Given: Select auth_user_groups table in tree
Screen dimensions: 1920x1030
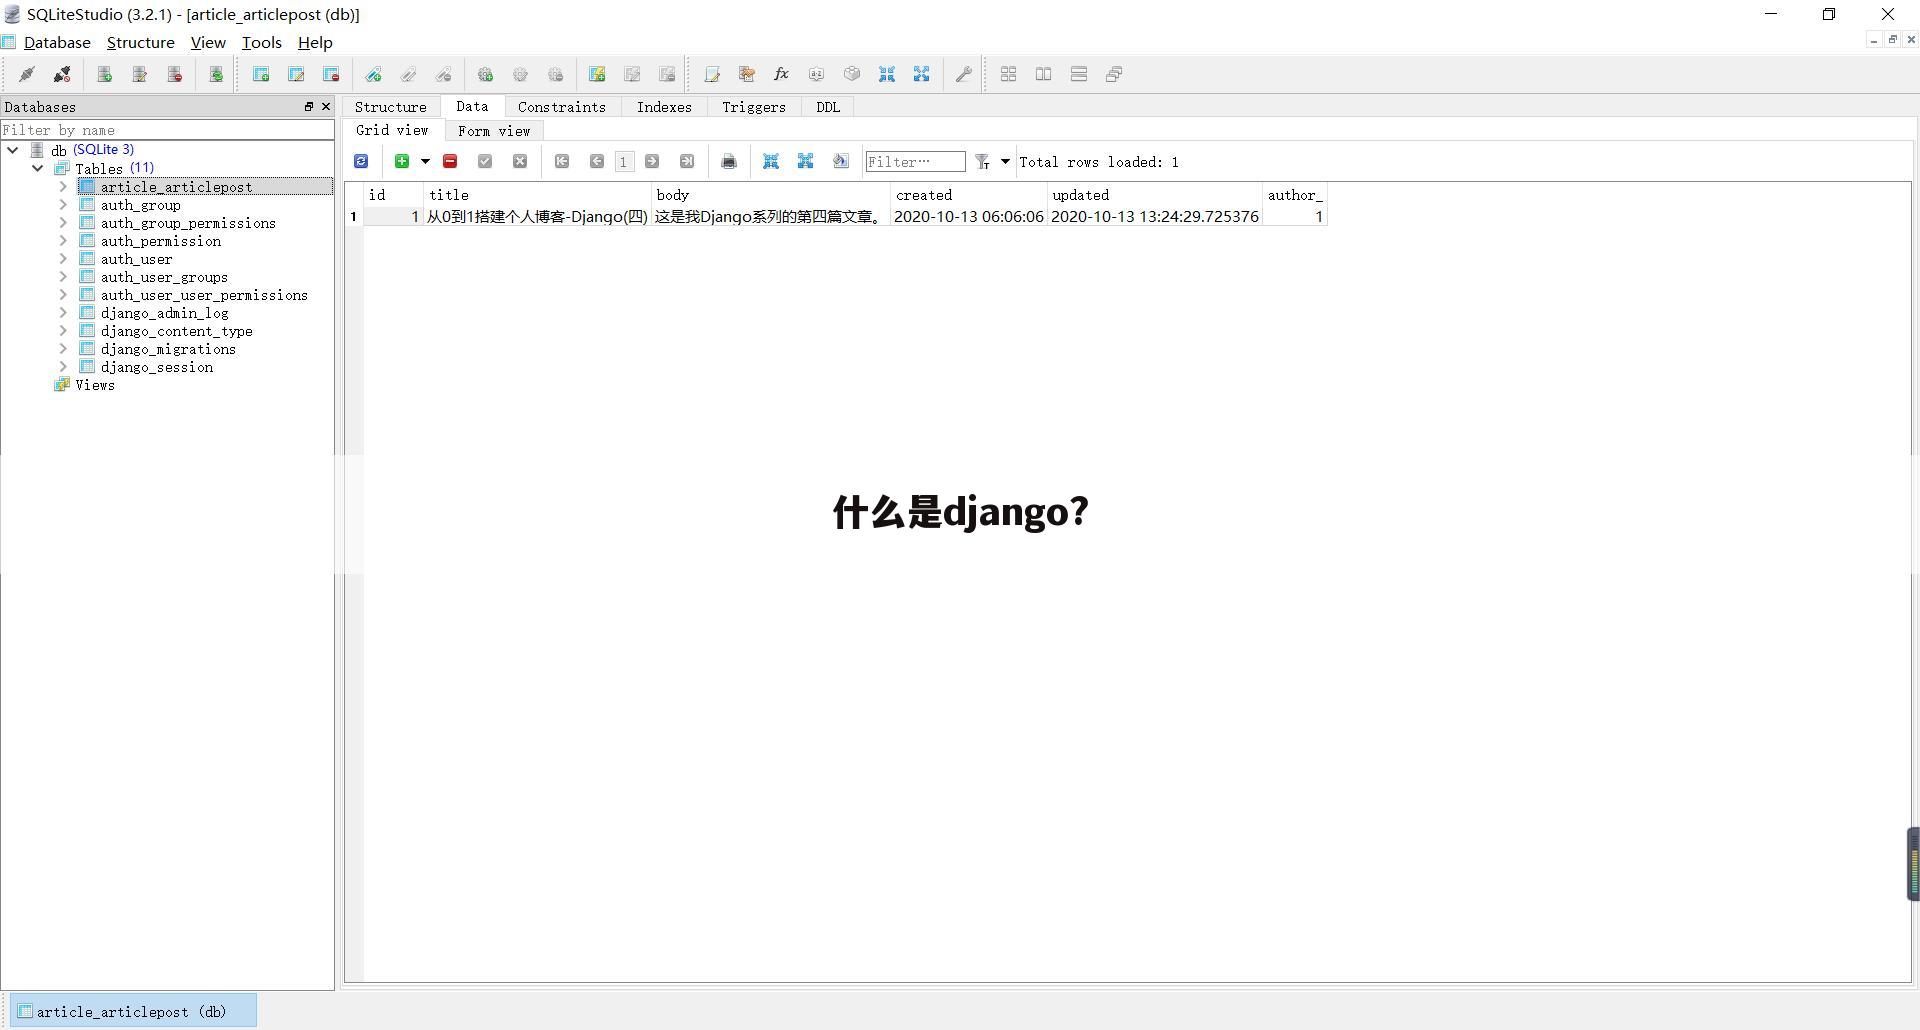Looking at the screenshot, I should (x=164, y=277).
